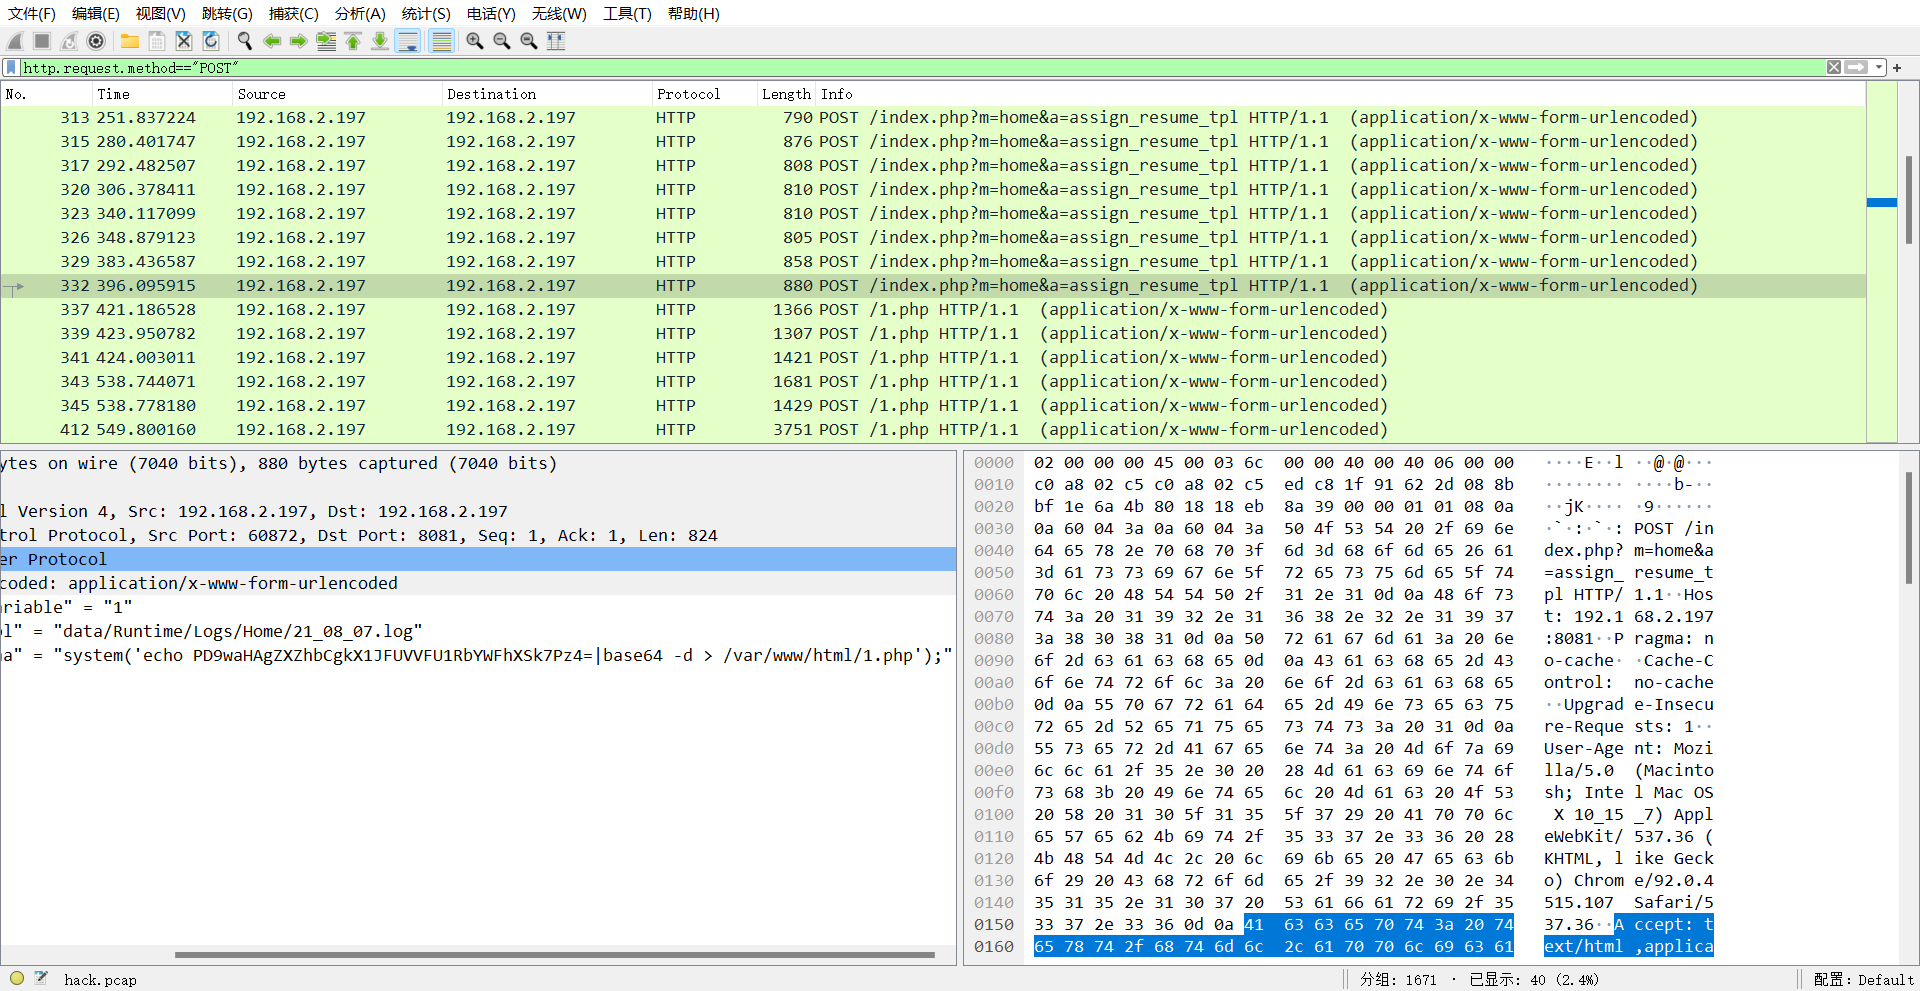Image resolution: width=1920 pixels, height=991 pixels.
Task: Go forward with the right green arrow
Action: pos(299,41)
